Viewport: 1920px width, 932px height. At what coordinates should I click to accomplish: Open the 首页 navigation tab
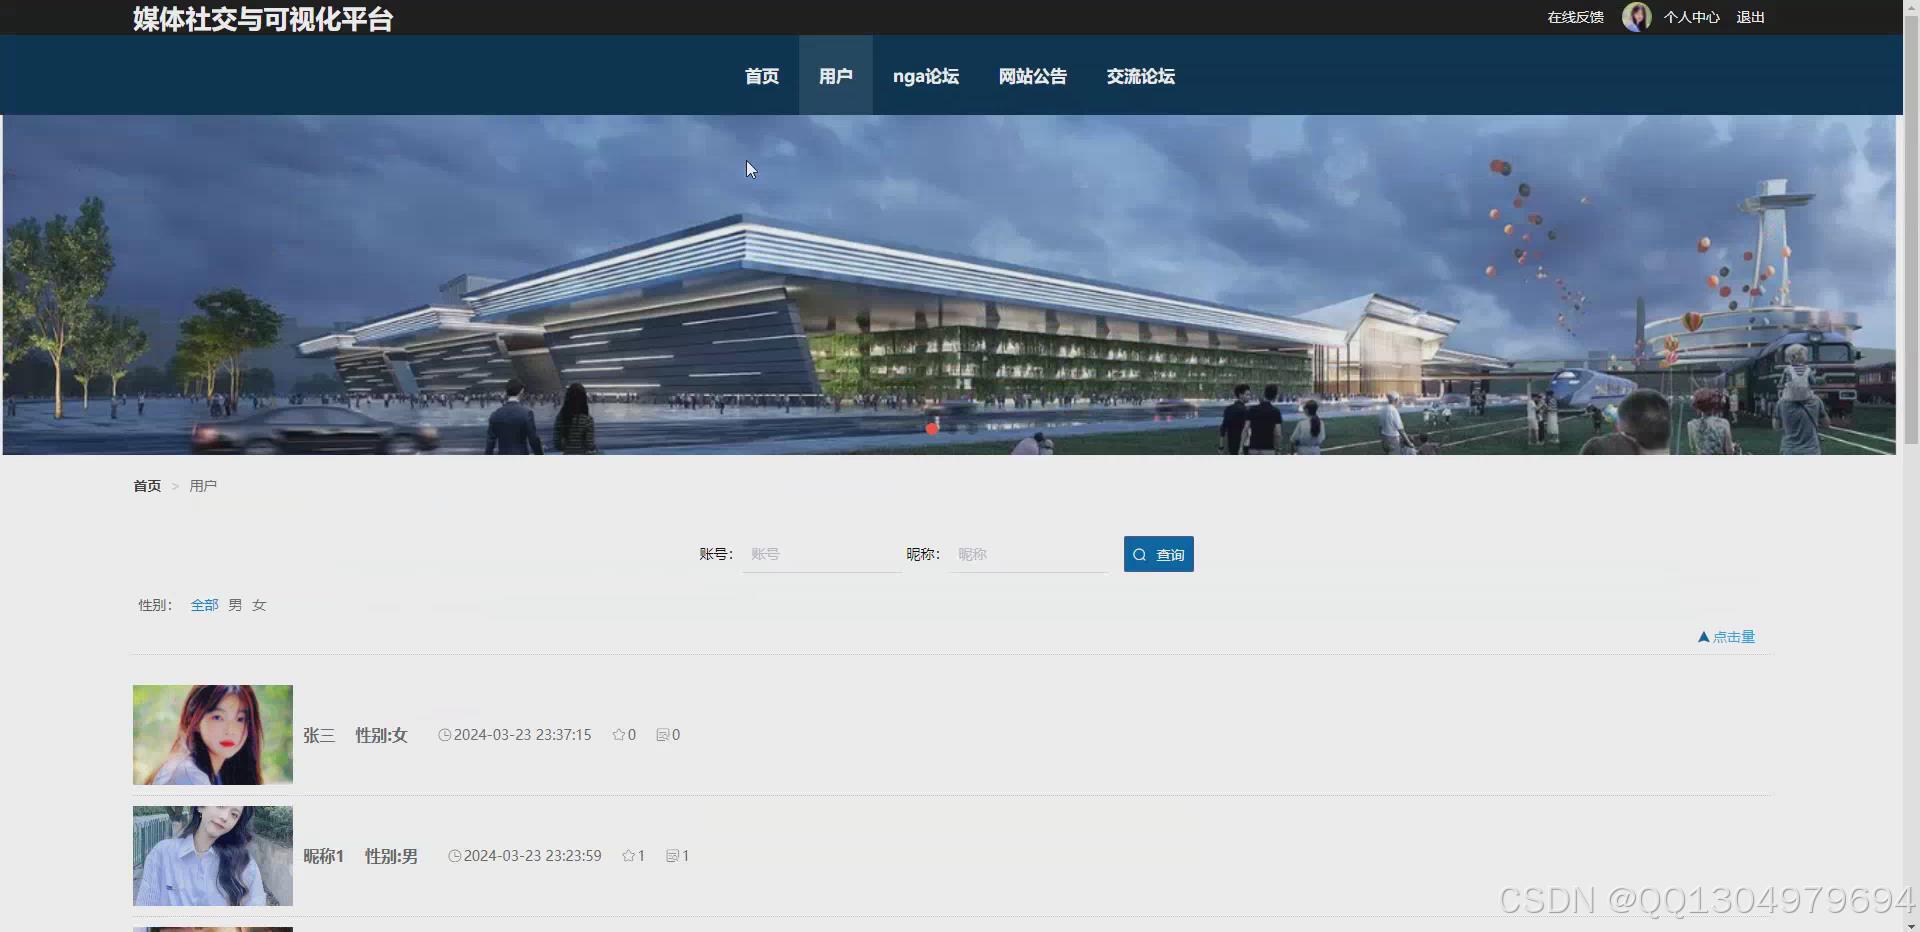click(761, 76)
